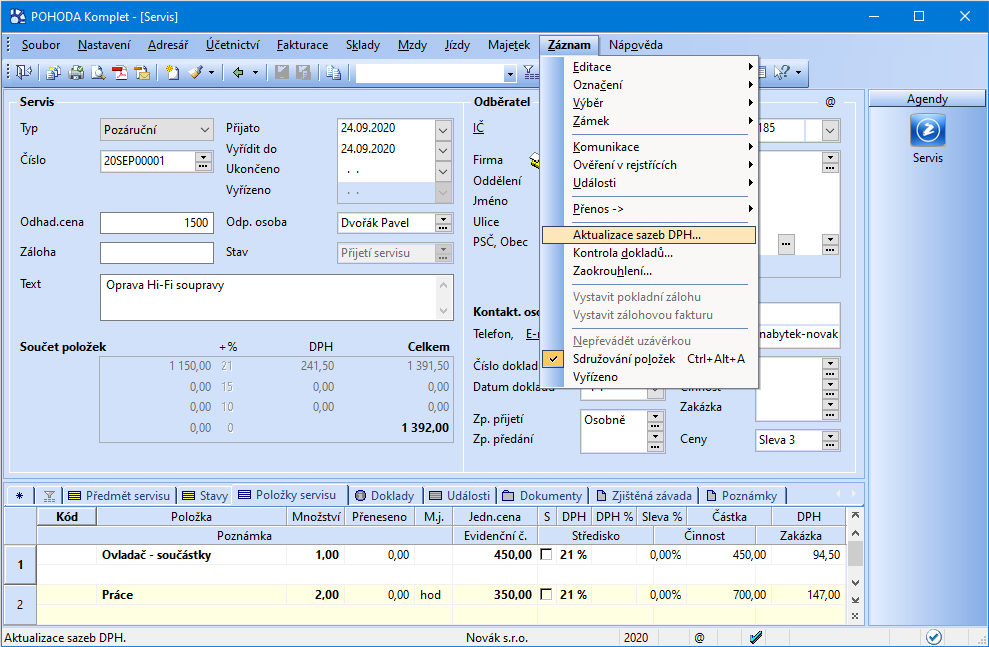Toggle Sdružování položek menu option
This screenshot has width=989, height=647.
point(650,359)
